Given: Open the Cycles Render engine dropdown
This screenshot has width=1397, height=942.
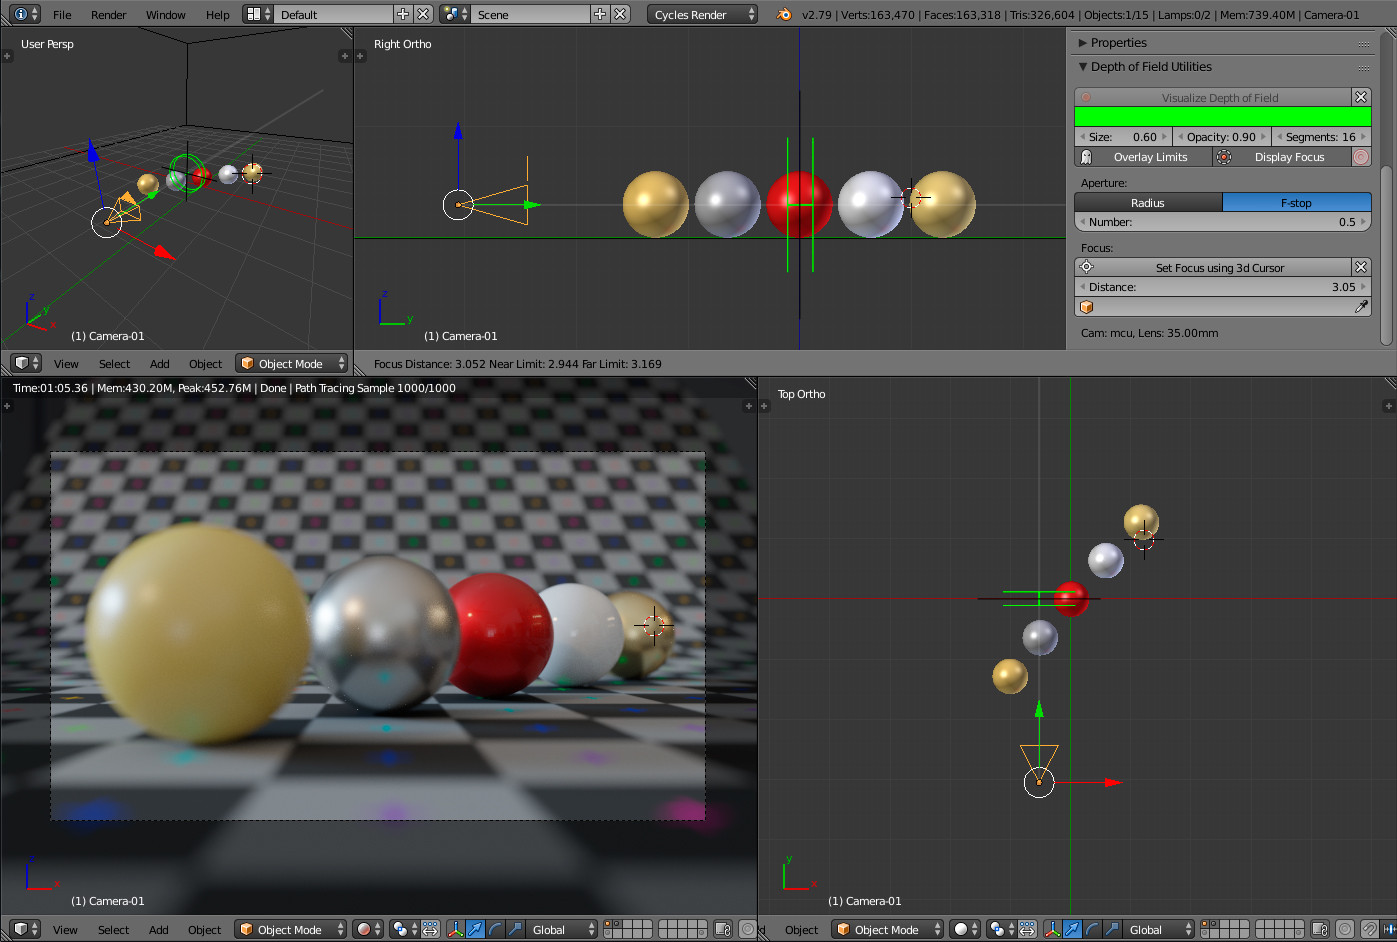Looking at the screenshot, I should (x=703, y=14).
